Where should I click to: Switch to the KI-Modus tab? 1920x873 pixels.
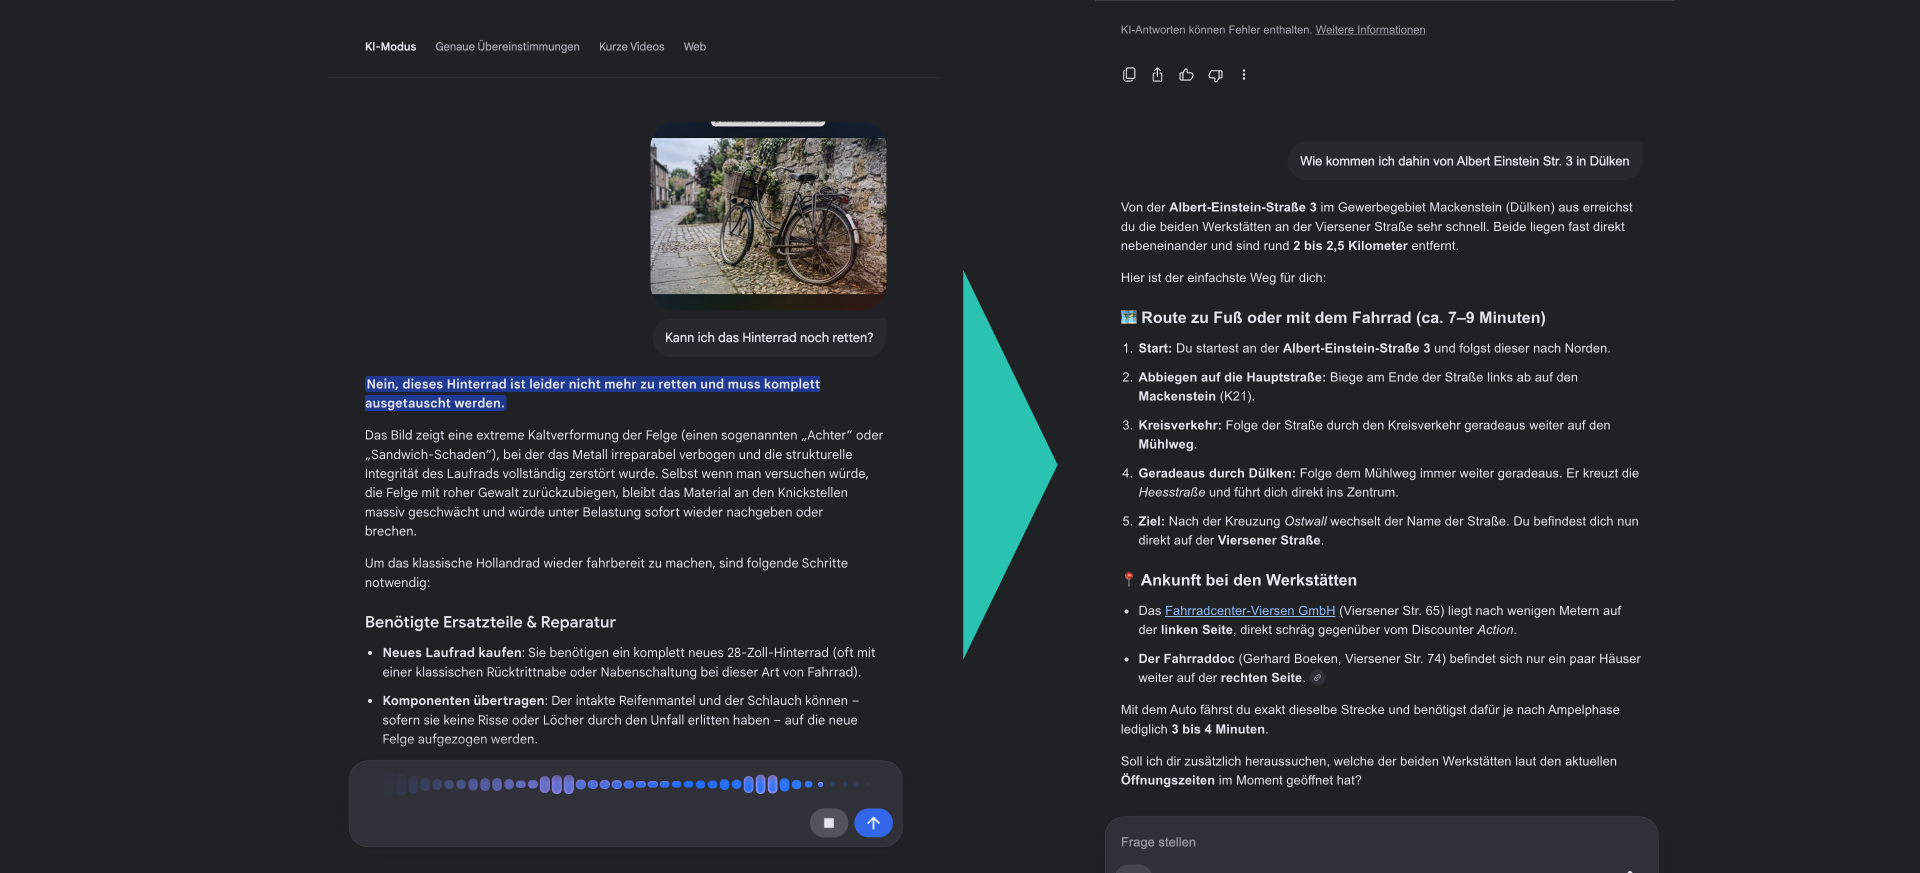[x=390, y=47]
